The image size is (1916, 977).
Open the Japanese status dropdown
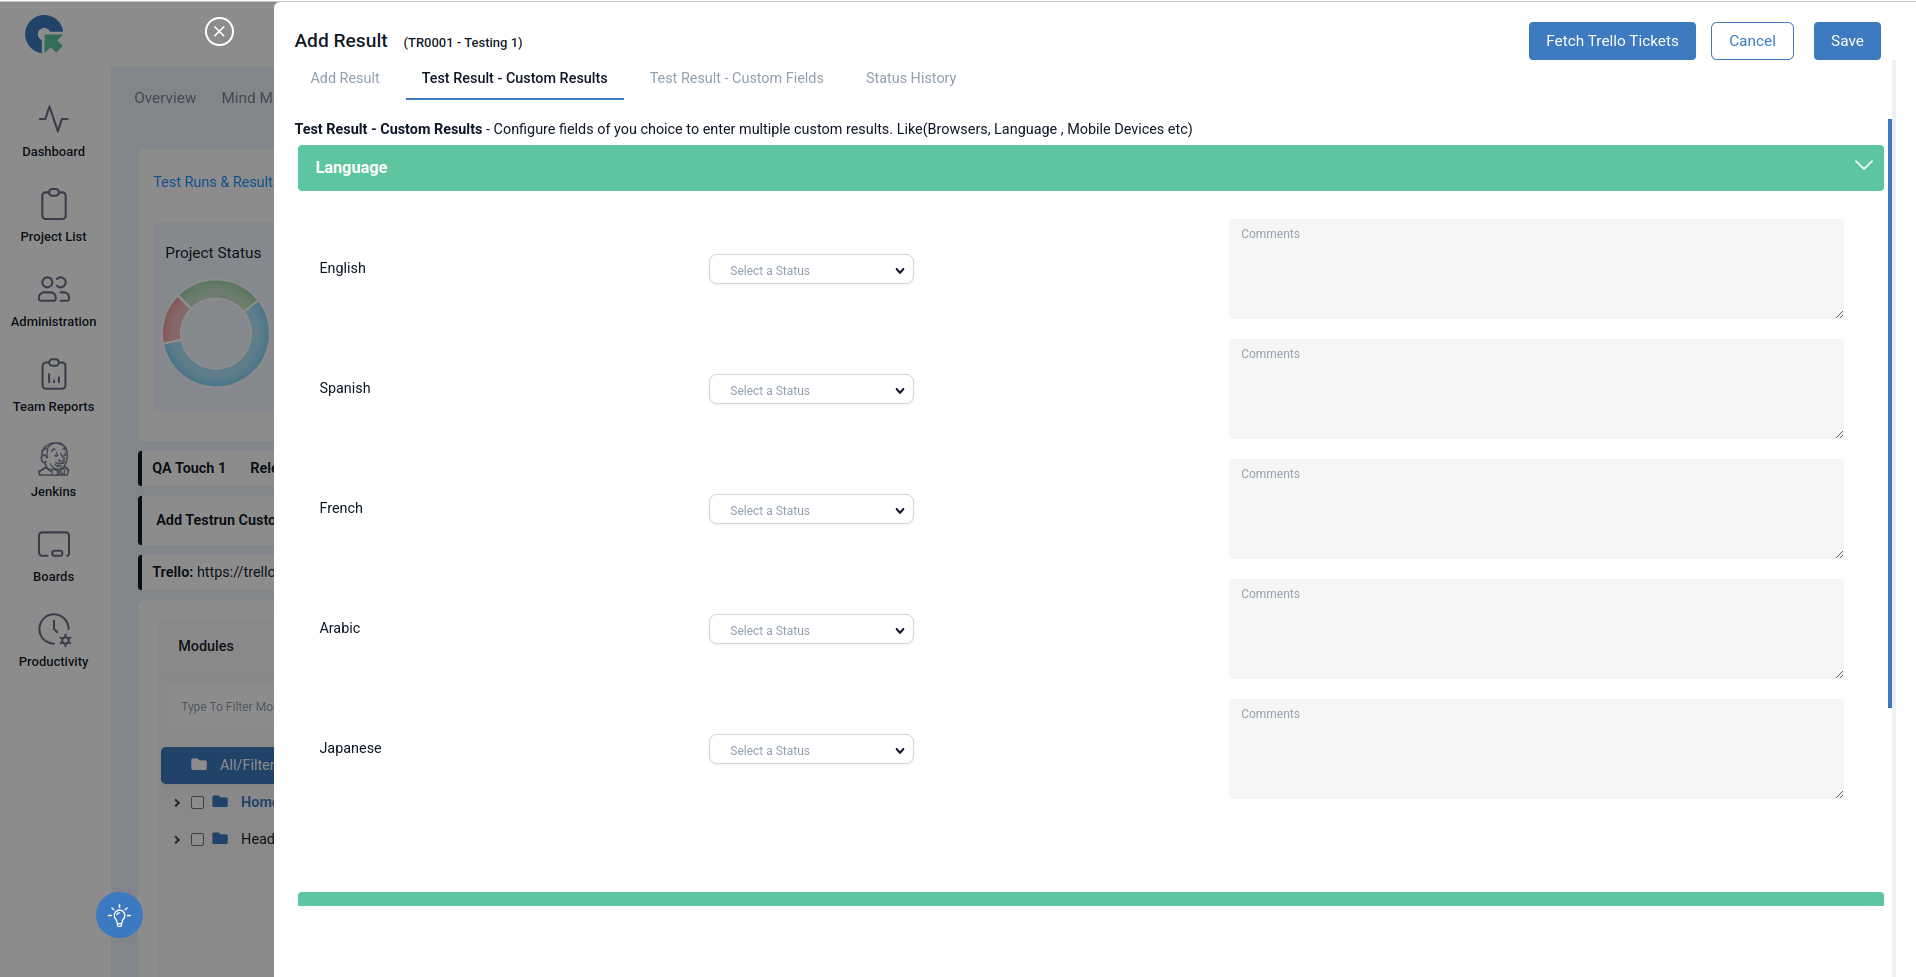pos(811,750)
